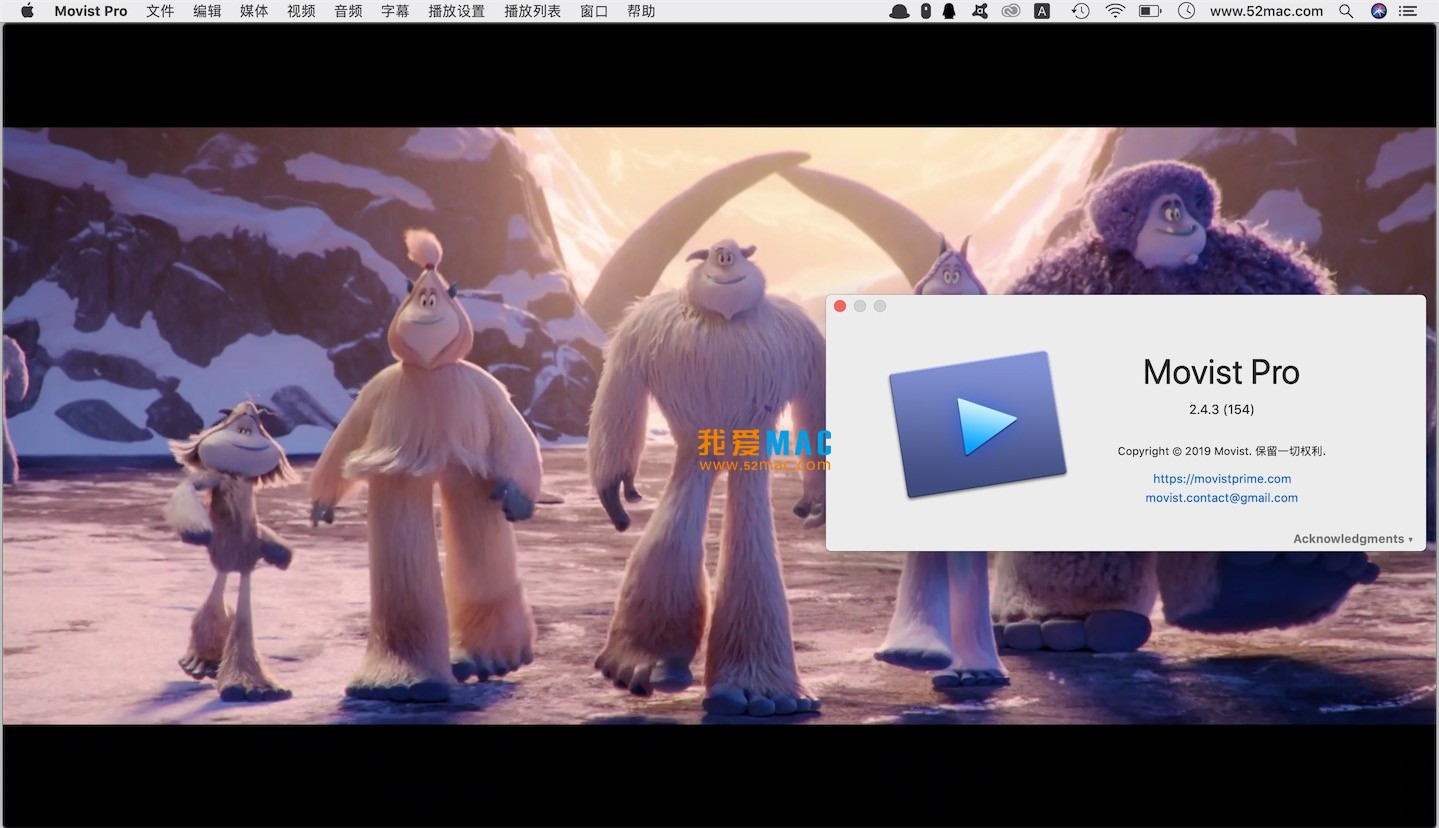The width and height of the screenshot is (1439, 828).
Task: Open the Apple menu
Action: tap(27, 11)
